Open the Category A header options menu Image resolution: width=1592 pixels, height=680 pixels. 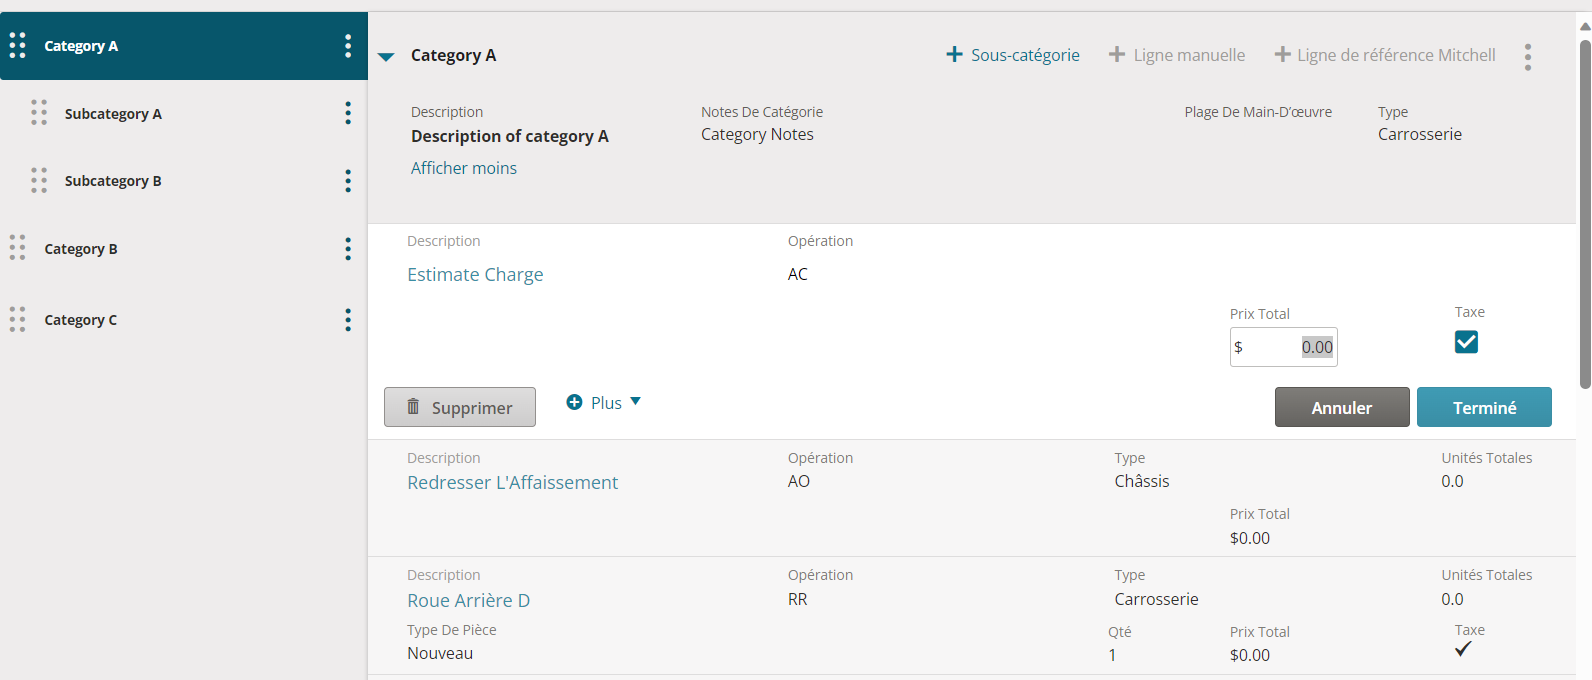pos(1527,57)
